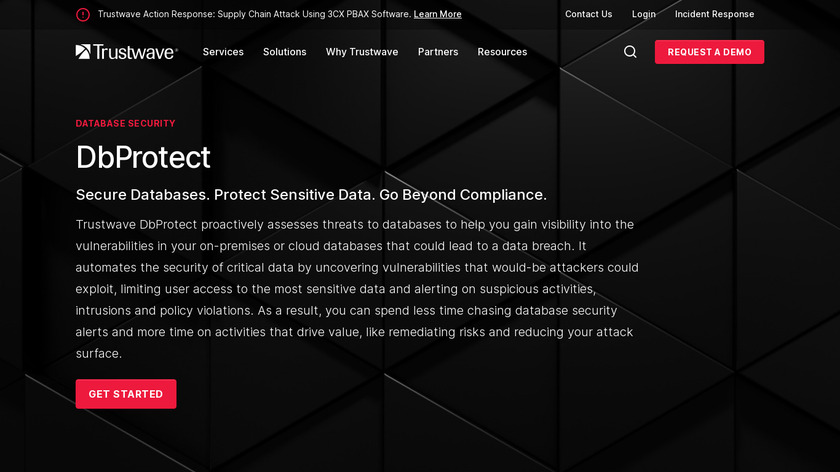Expand the Partners menu
This screenshot has height=472, width=840.
pyautogui.click(x=438, y=52)
